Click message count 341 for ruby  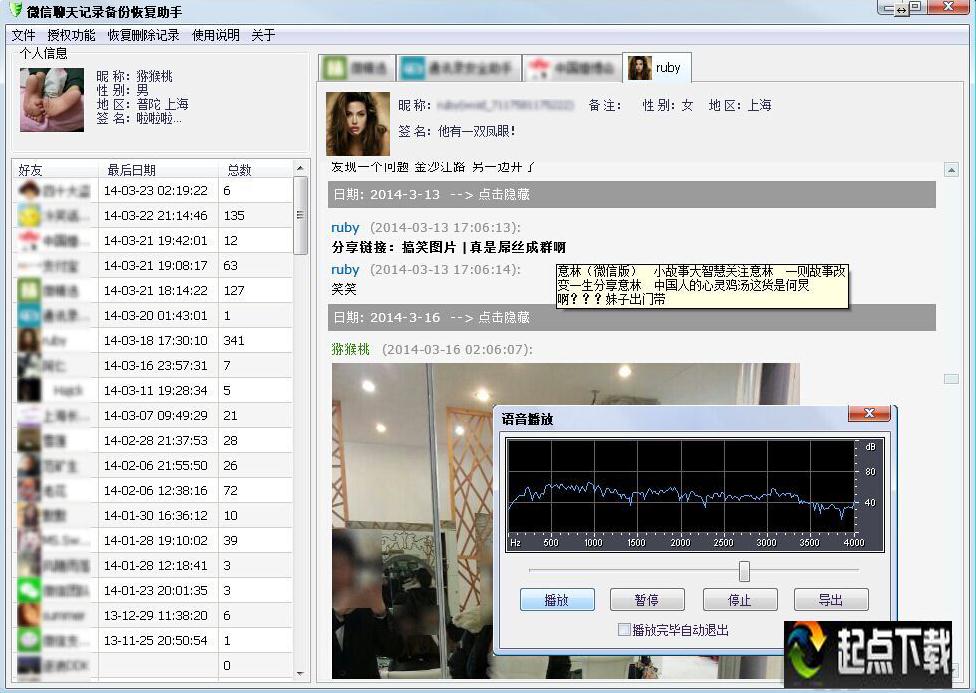(234, 340)
